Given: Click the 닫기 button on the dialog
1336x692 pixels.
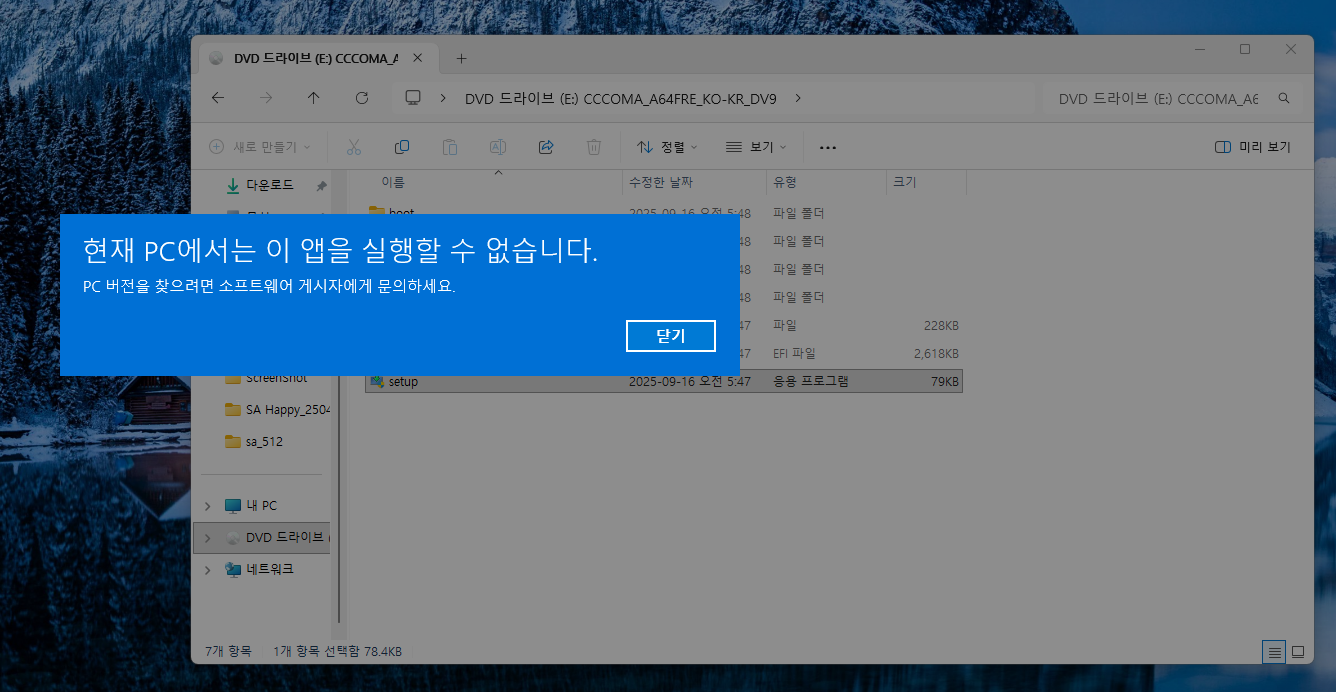Looking at the screenshot, I should click(x=670, y=335).
